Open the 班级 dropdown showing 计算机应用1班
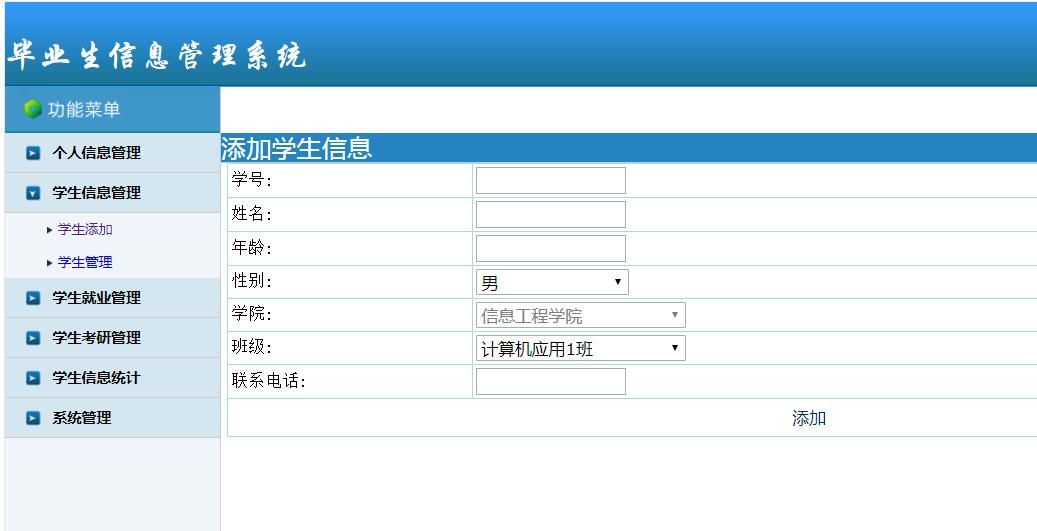This screenshot has width=1037, height=531. click(x=581, y=348)
